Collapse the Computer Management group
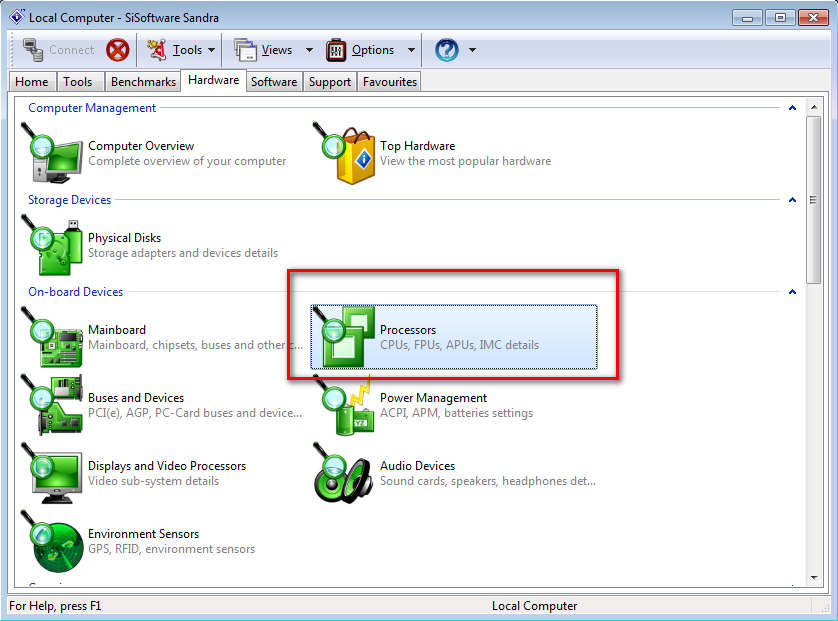This screenshot has width=838, height=621. click(x=793, y=108)
